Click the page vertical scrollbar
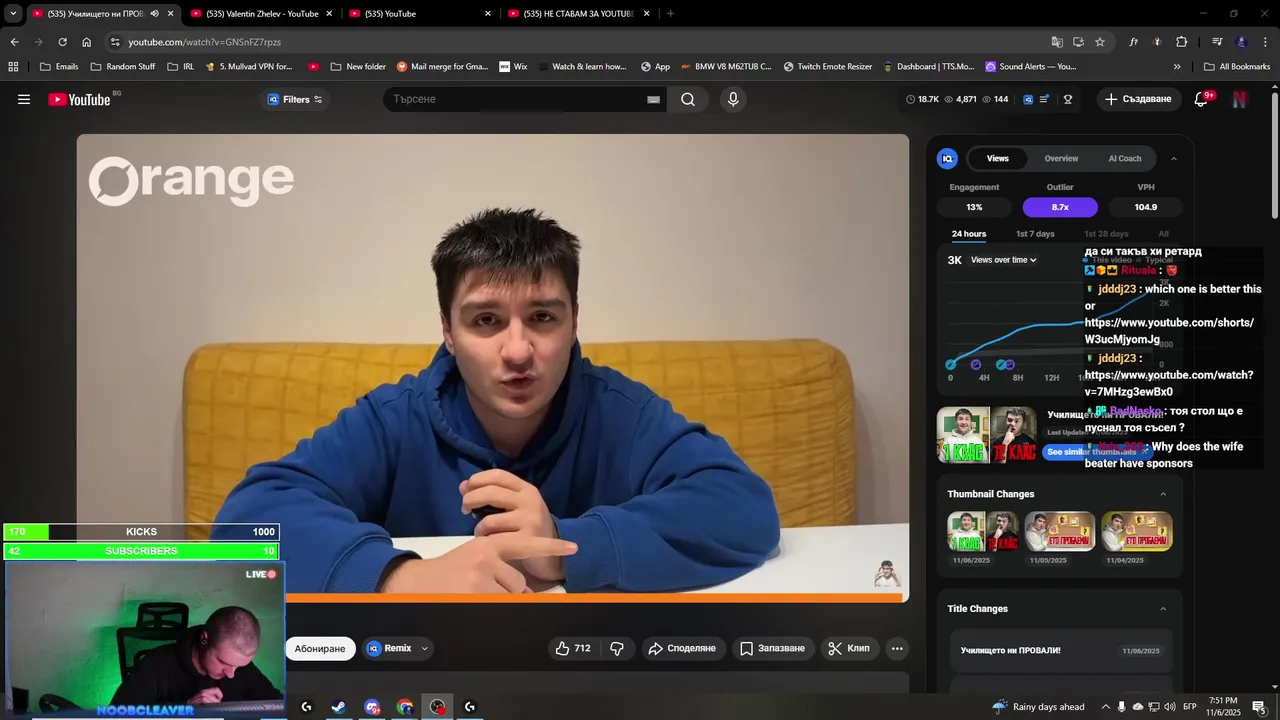The width and height of the screenshot is (1280, 720). pyautogui.click(x=1274, y=155)
